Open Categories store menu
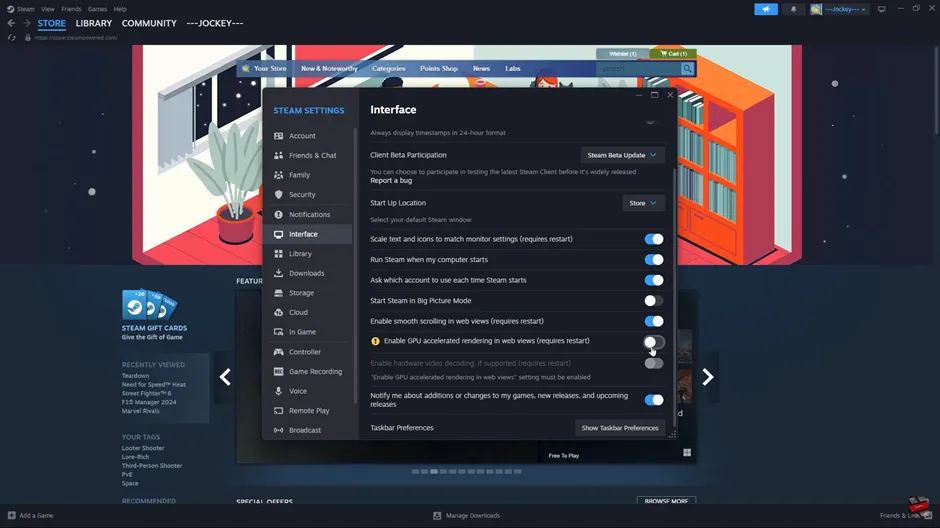The width and height of the screenshot is (940, 528). 388,69
